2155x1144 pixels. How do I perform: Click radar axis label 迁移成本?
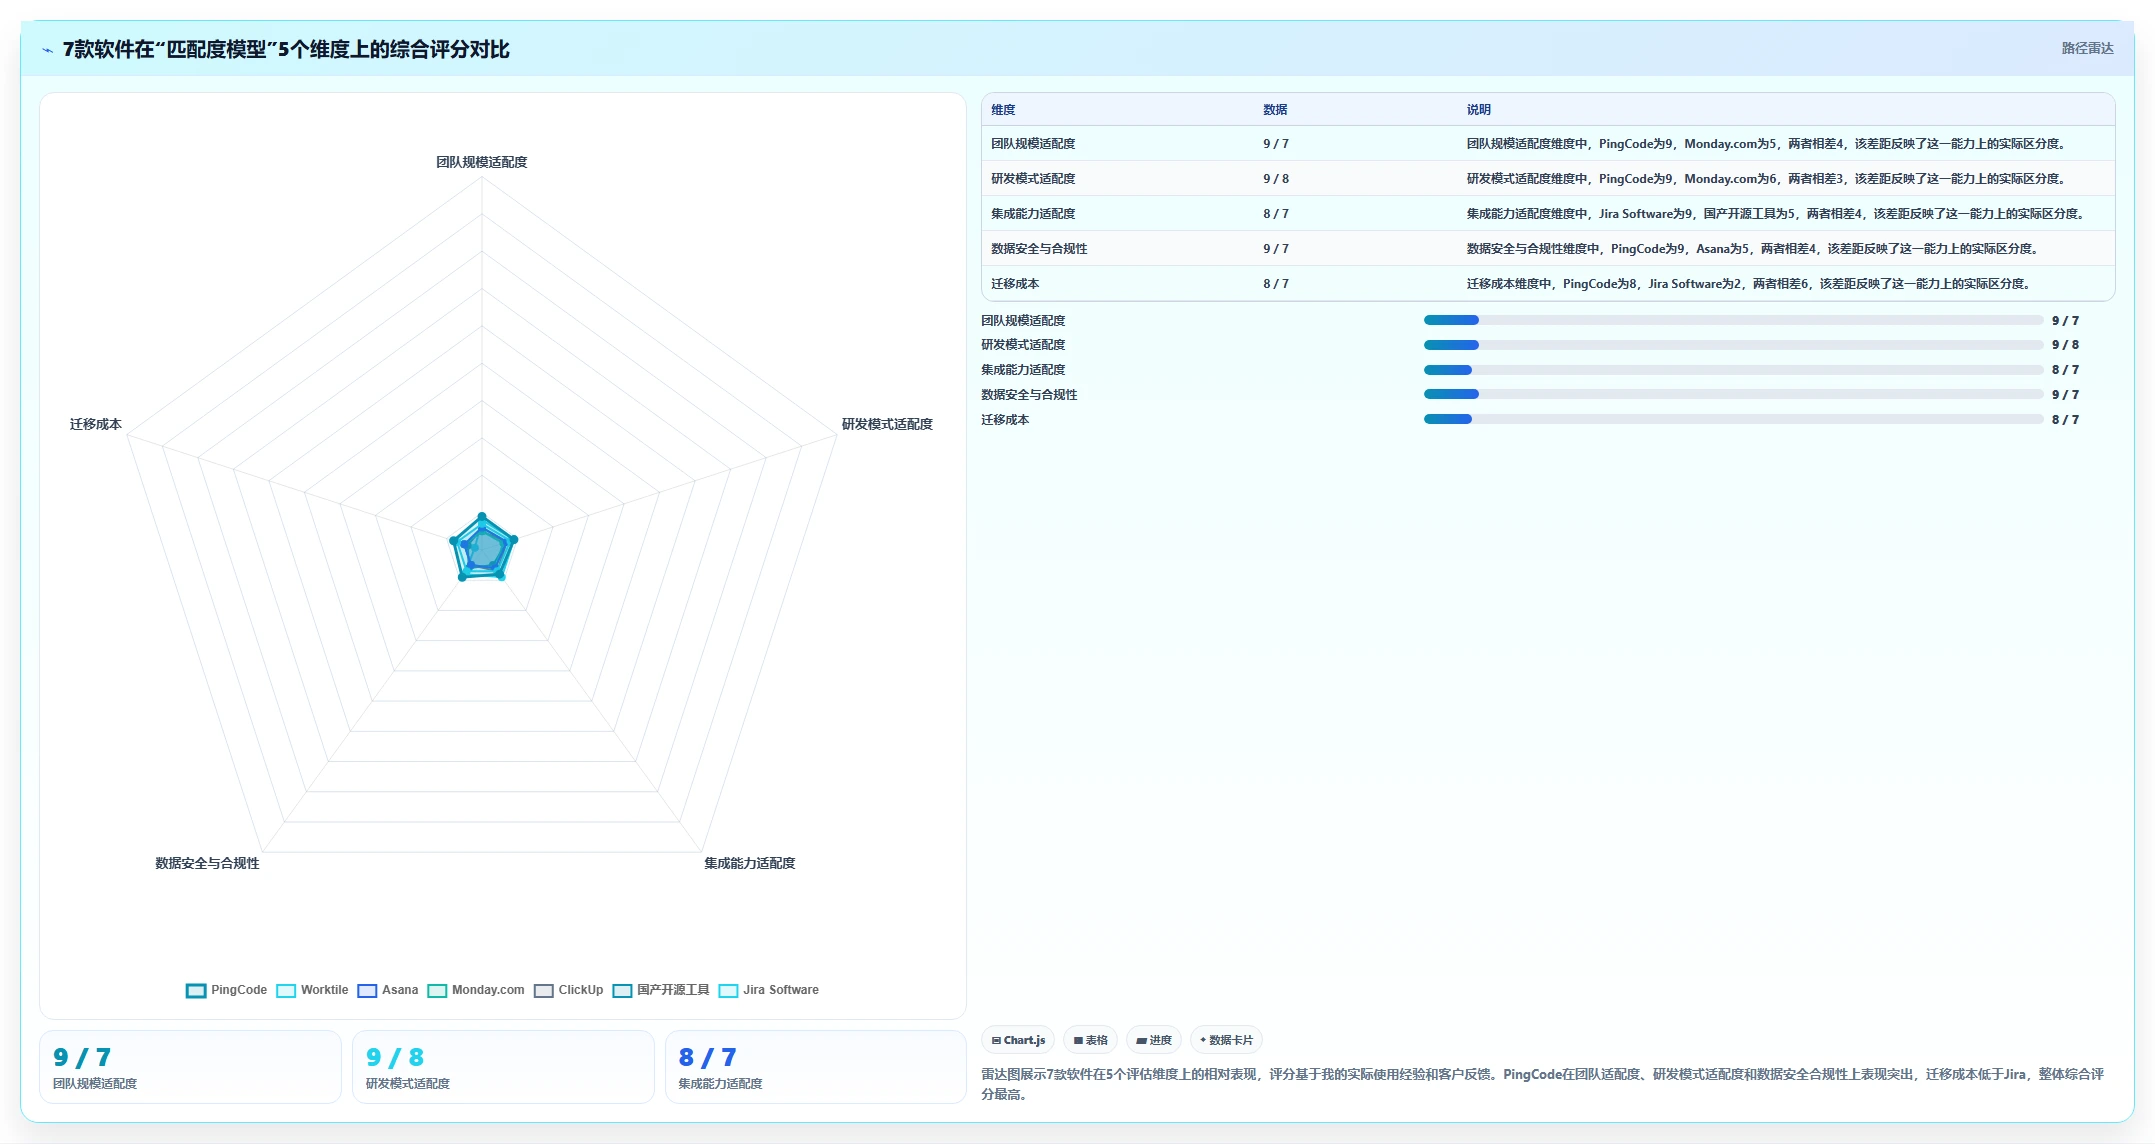[96, 424]
